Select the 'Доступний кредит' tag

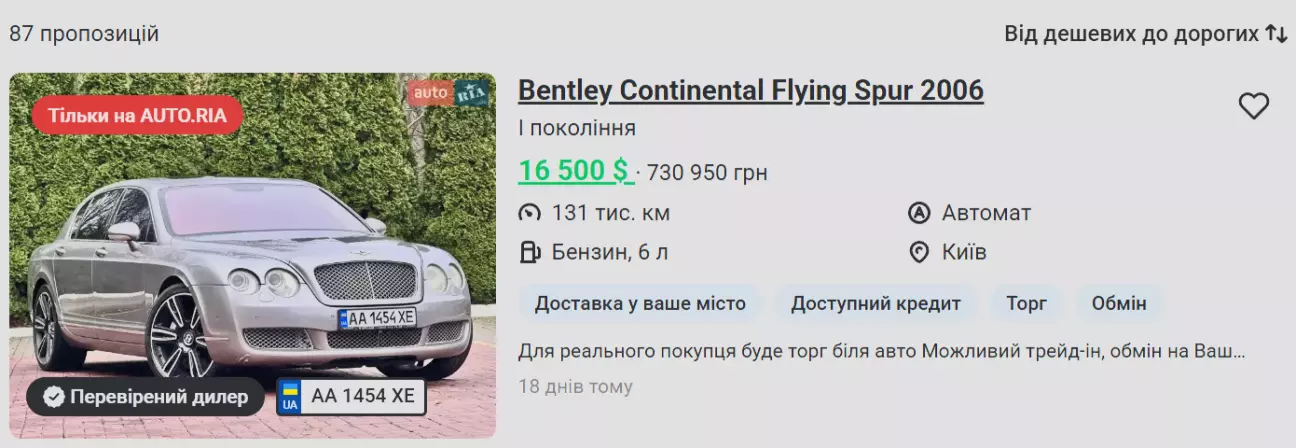[876, 303]
